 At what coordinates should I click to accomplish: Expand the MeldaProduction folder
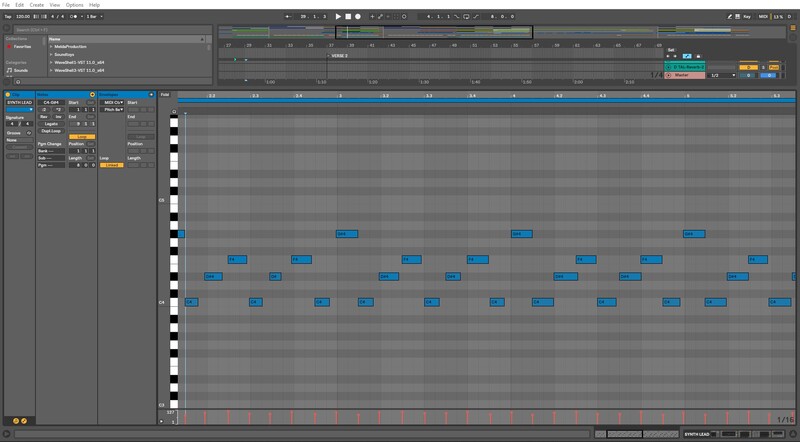click(51, 46)
